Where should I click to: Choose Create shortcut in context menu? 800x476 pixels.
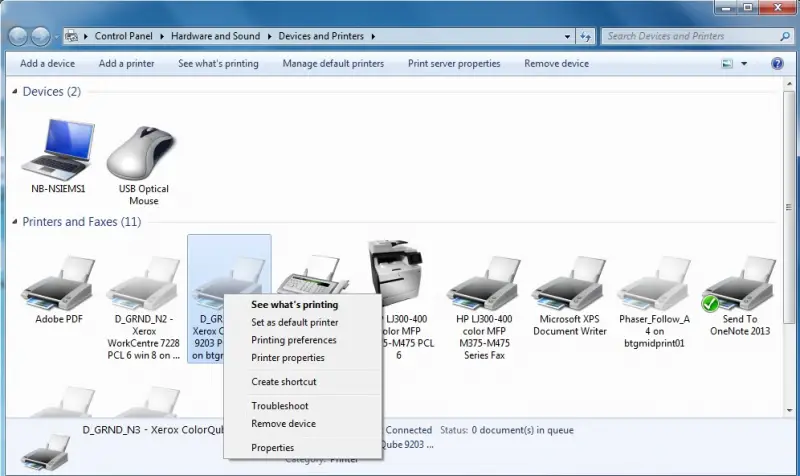[x=284, y=382]
